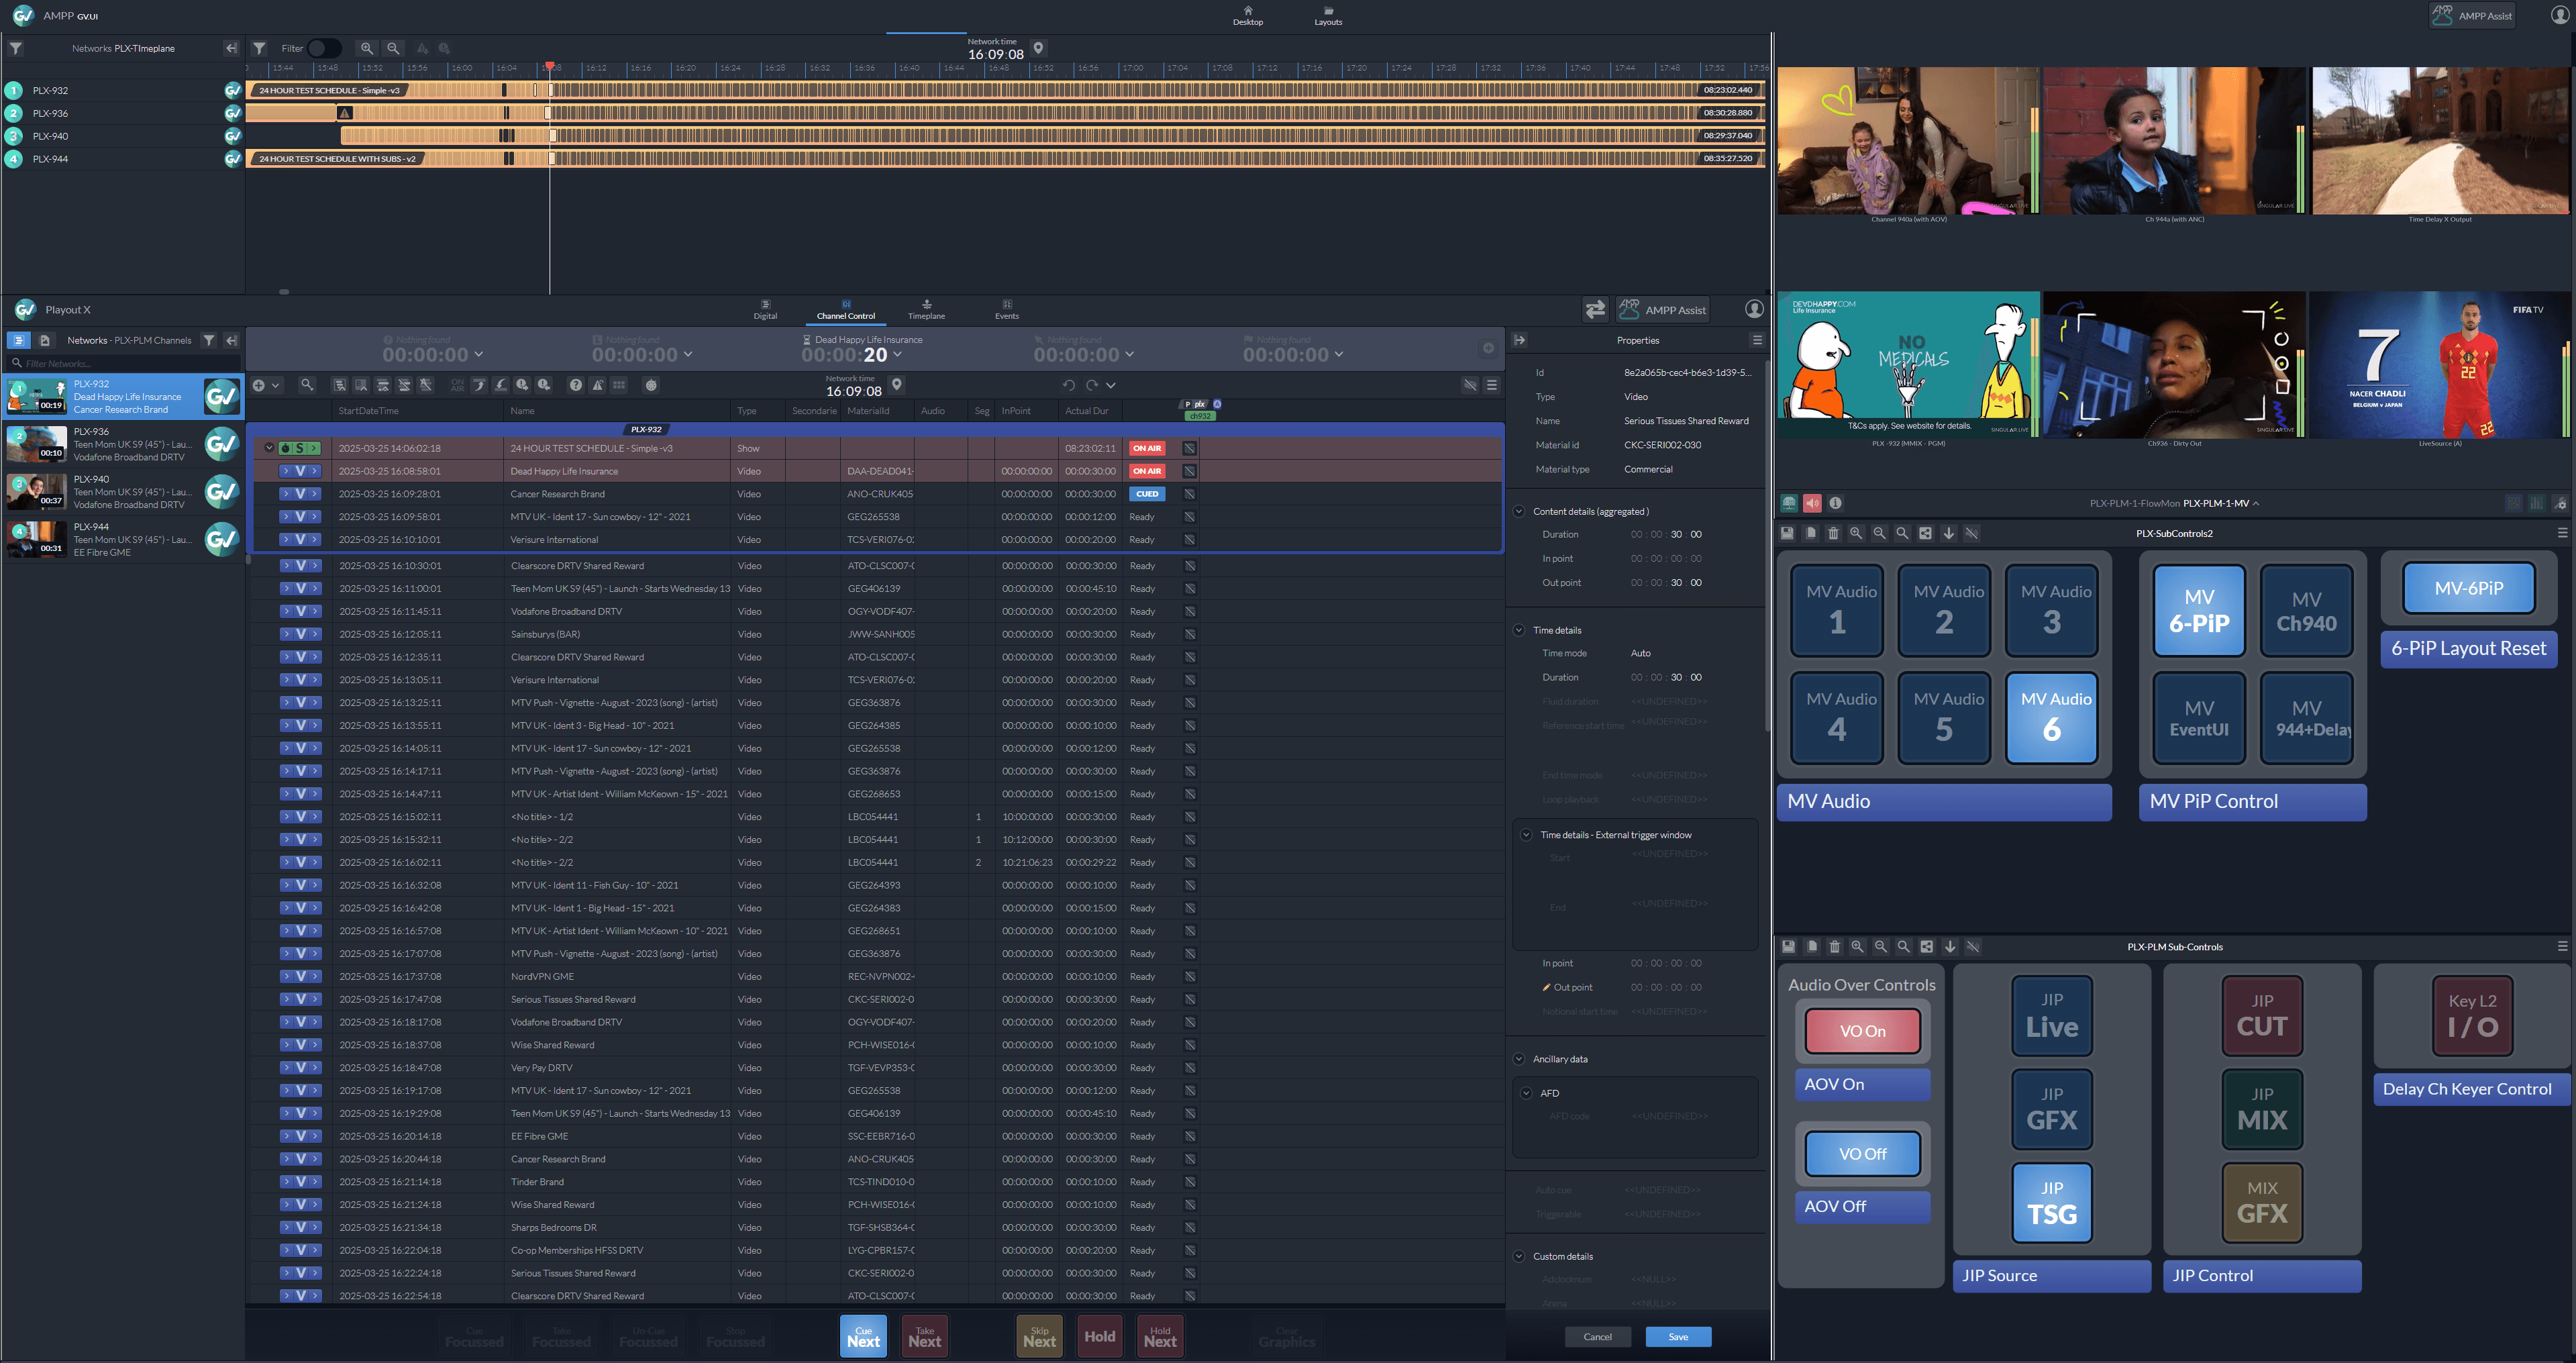This screenshot has width=2576, height=1363.
Task: Switch to the Digital tab
Action: click(765, 310)
